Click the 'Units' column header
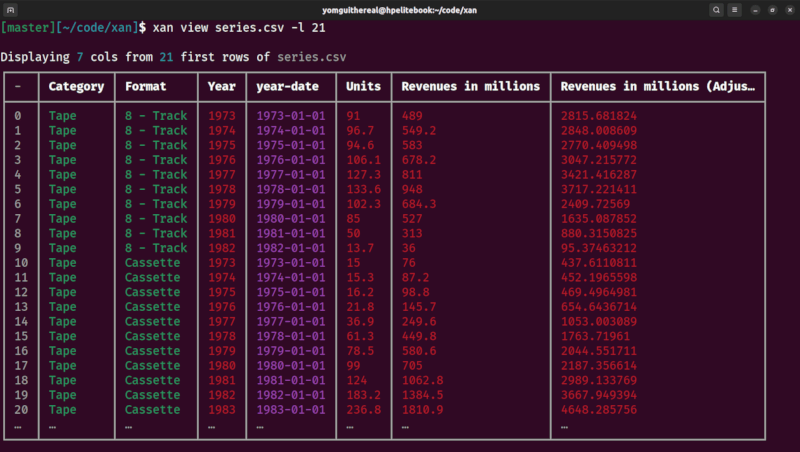This screenshot has width=800, height=452. [x=363, y=87]
